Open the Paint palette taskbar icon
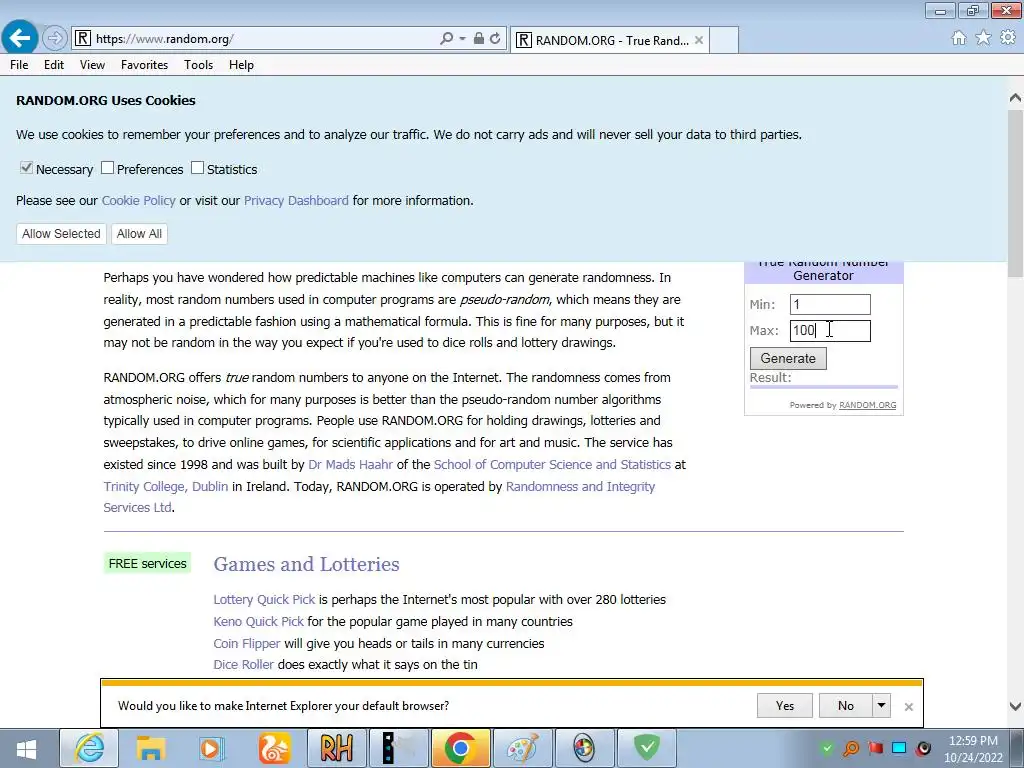 click(522, 748)
